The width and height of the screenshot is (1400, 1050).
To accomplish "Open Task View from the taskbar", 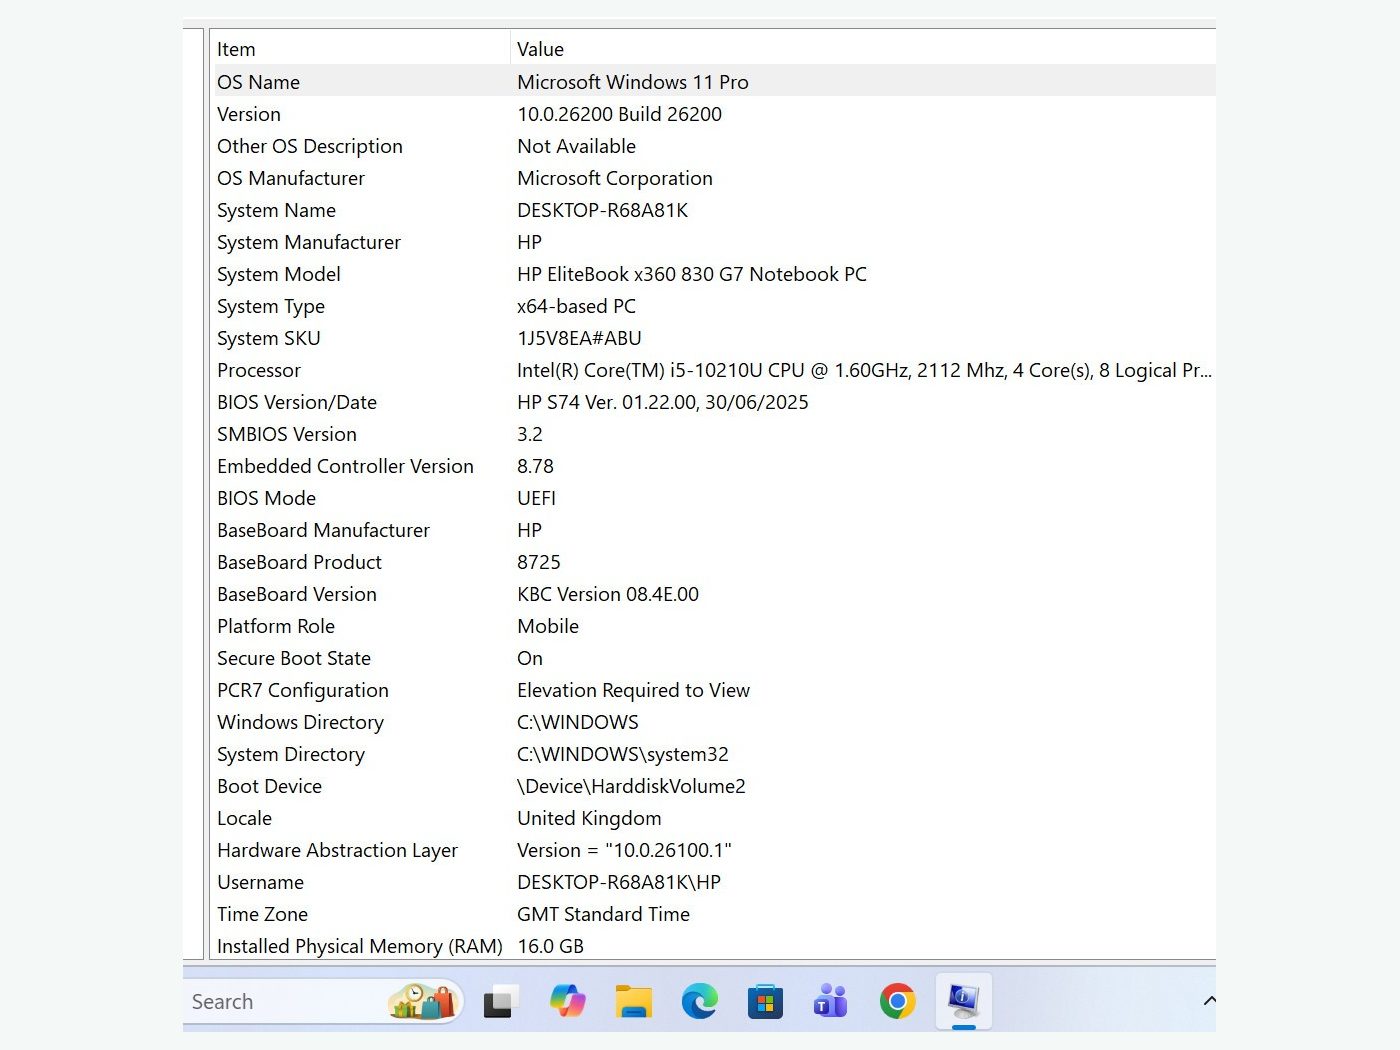I will (x=500, y=1001).
